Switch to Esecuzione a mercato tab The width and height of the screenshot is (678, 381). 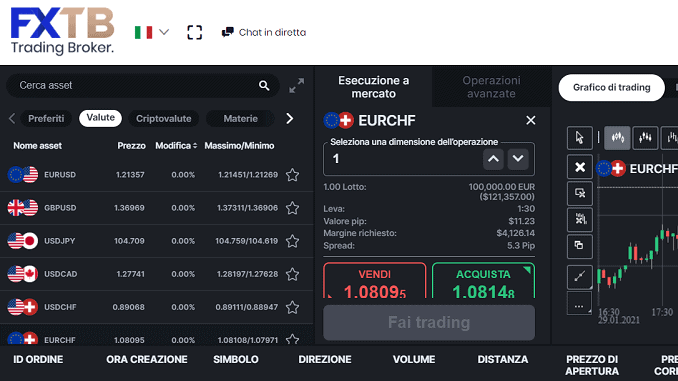click(374, 87)
